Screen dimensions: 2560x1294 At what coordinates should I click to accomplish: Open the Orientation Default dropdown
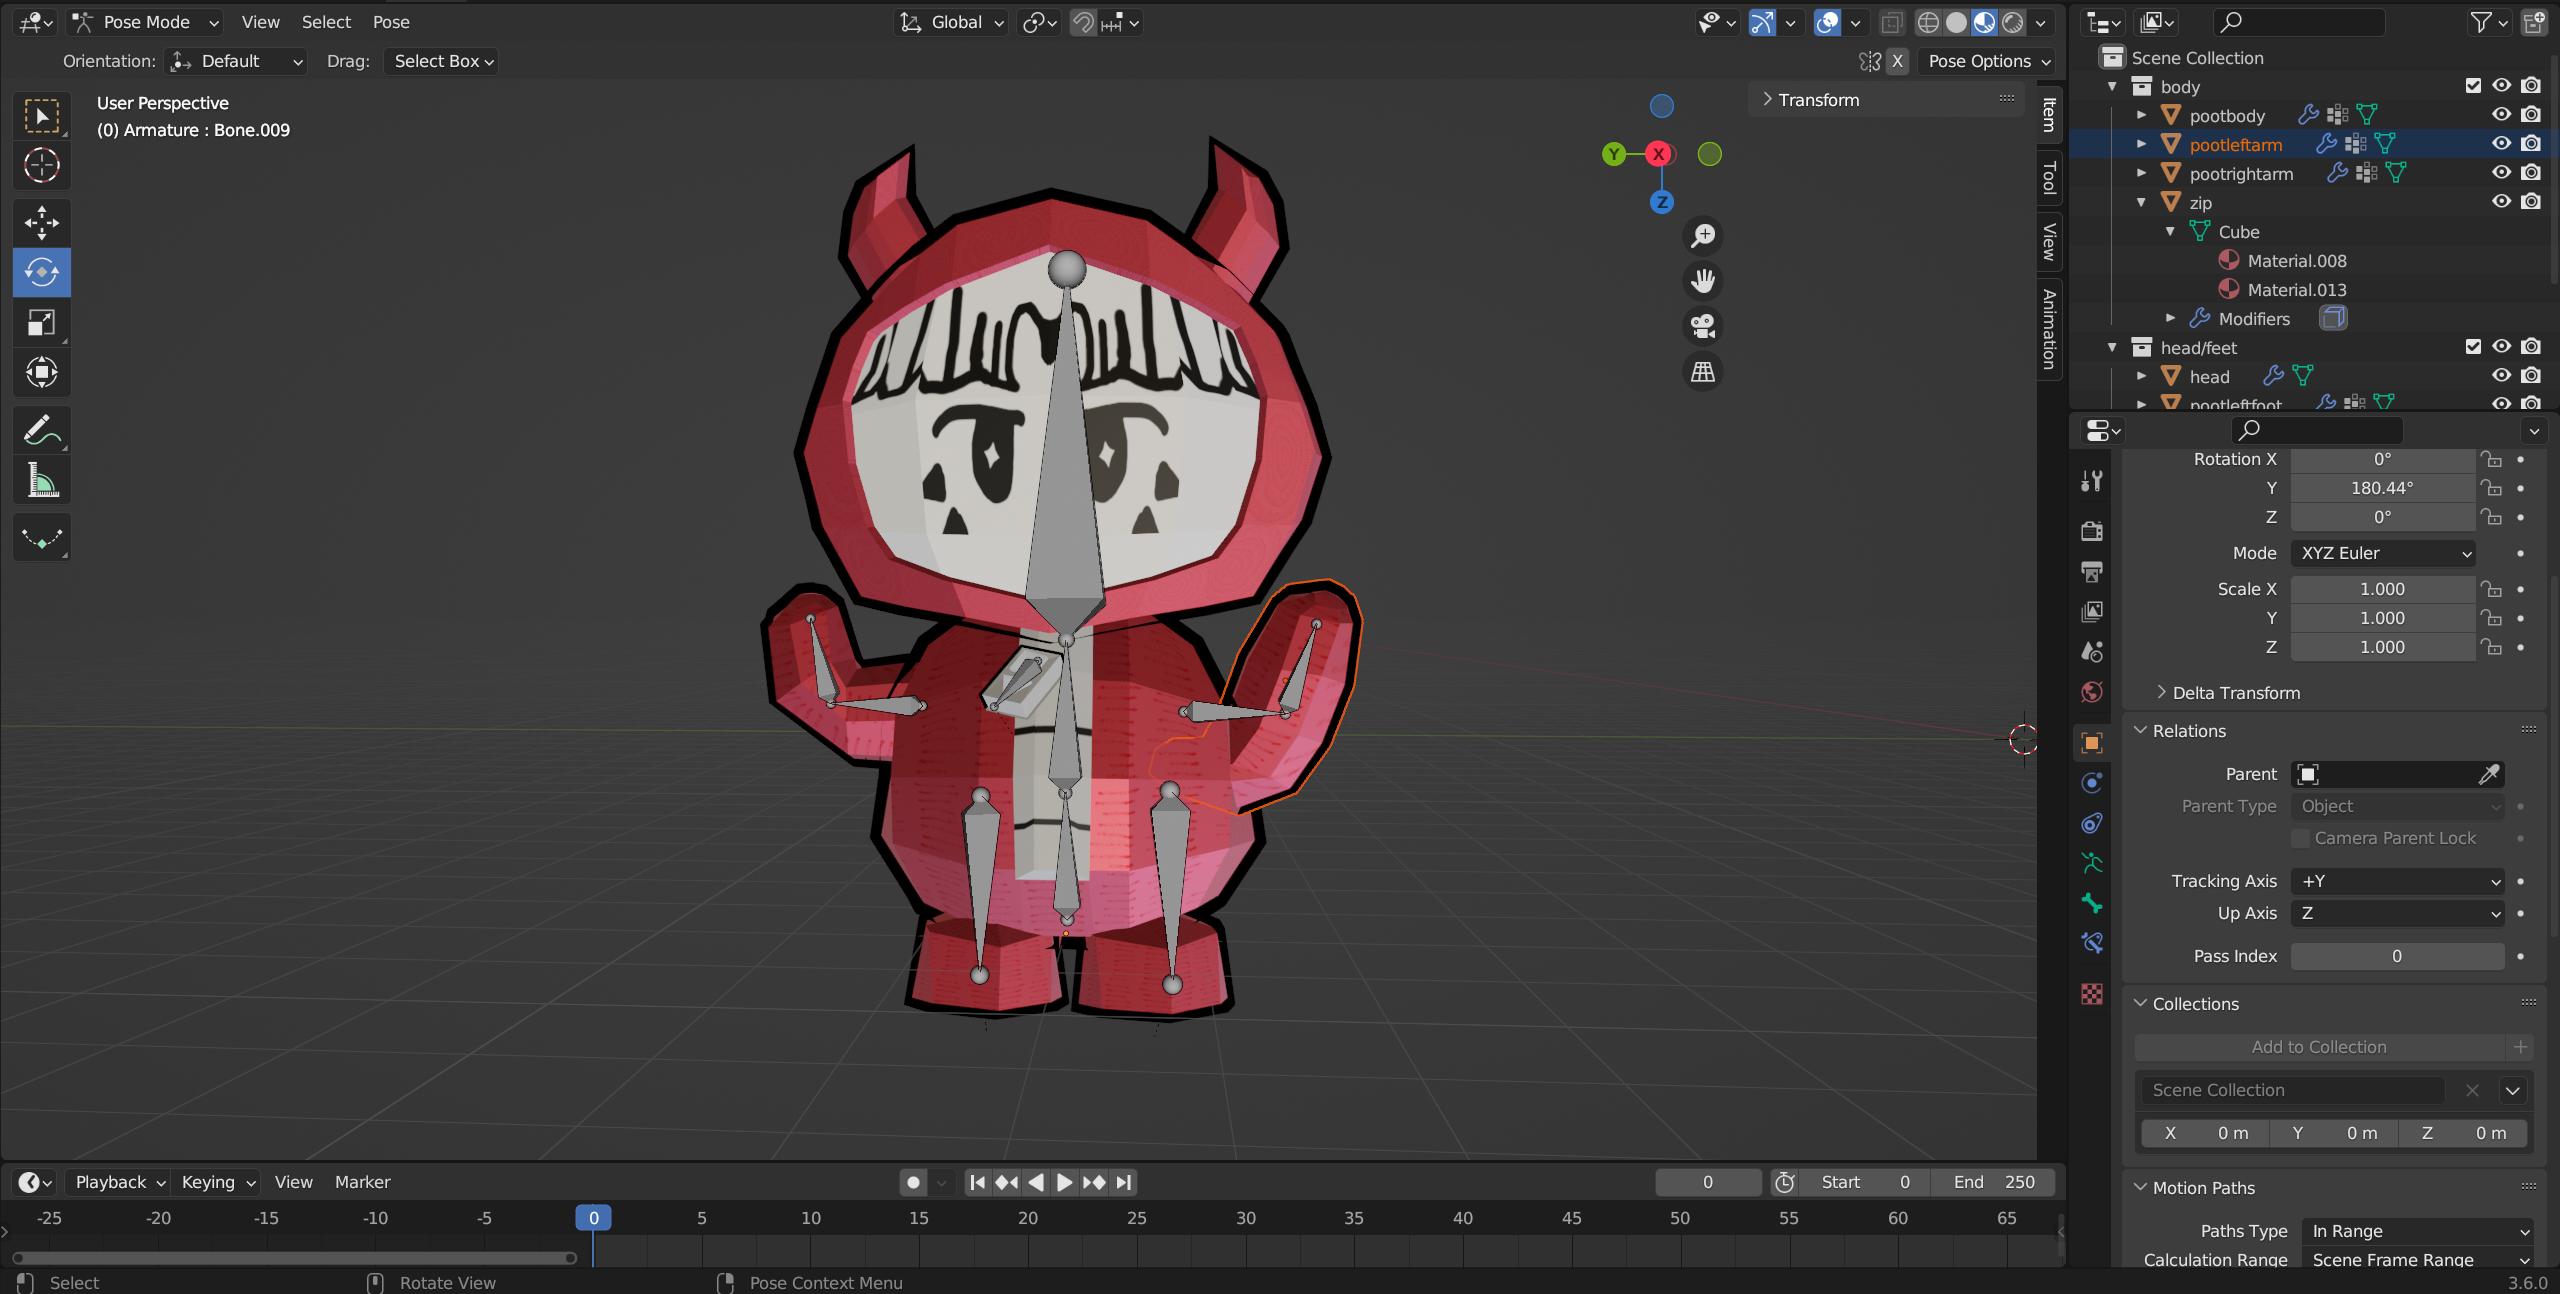(x=236, y=61)
